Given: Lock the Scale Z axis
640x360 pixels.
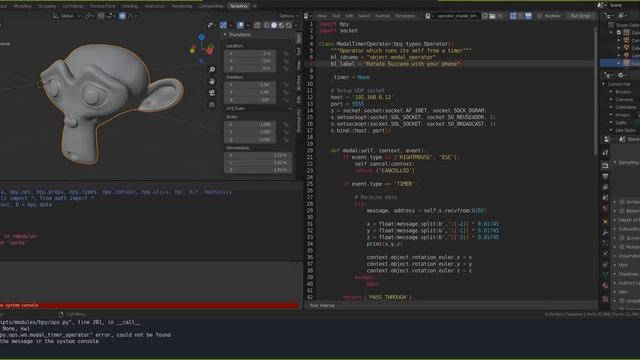Looking at the screenshot, I should click(286, 139).
